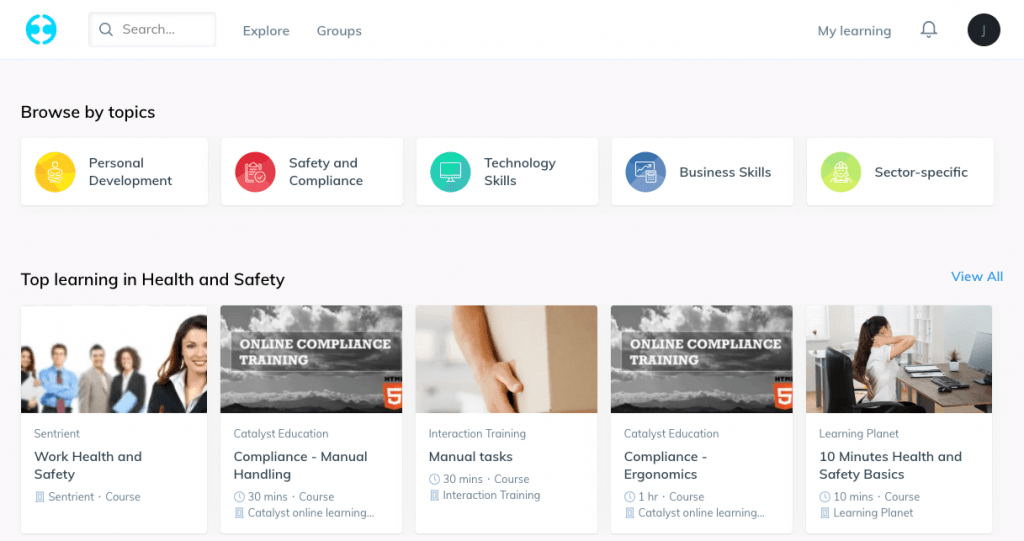
Task: Open the Sector-specific topic
Action: tap(900, 171)
